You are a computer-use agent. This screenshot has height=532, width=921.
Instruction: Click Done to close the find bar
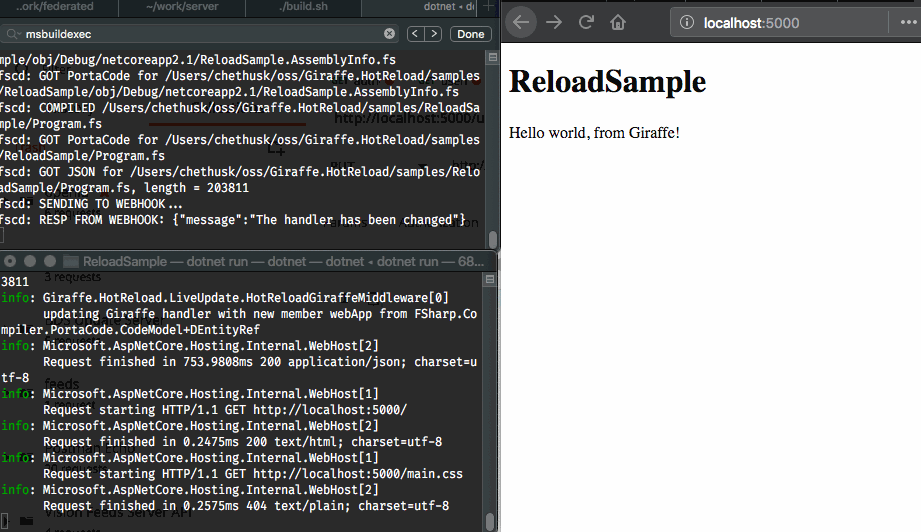tap(470, 34)
